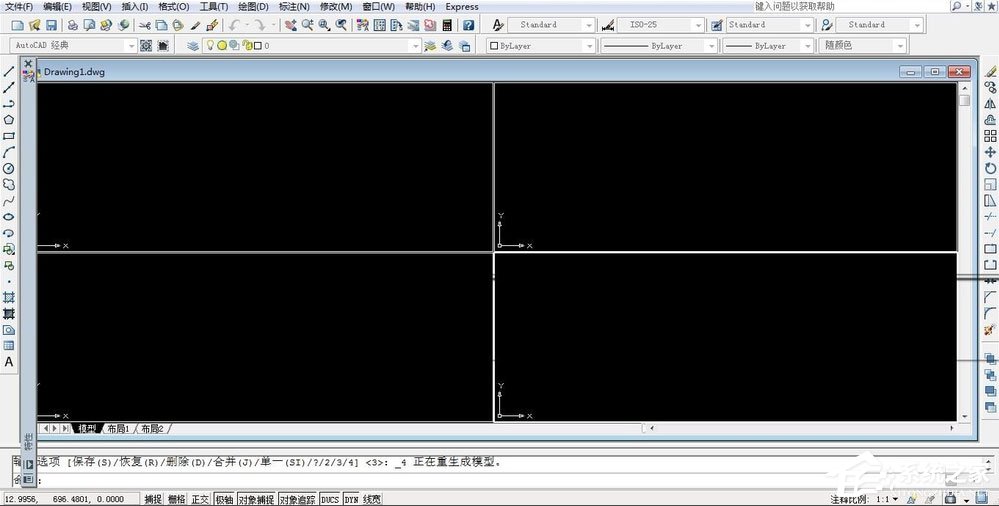Screen dimensions: 999x506
Task: Click the Help question mark icon
Action: [x=469, y=25]
